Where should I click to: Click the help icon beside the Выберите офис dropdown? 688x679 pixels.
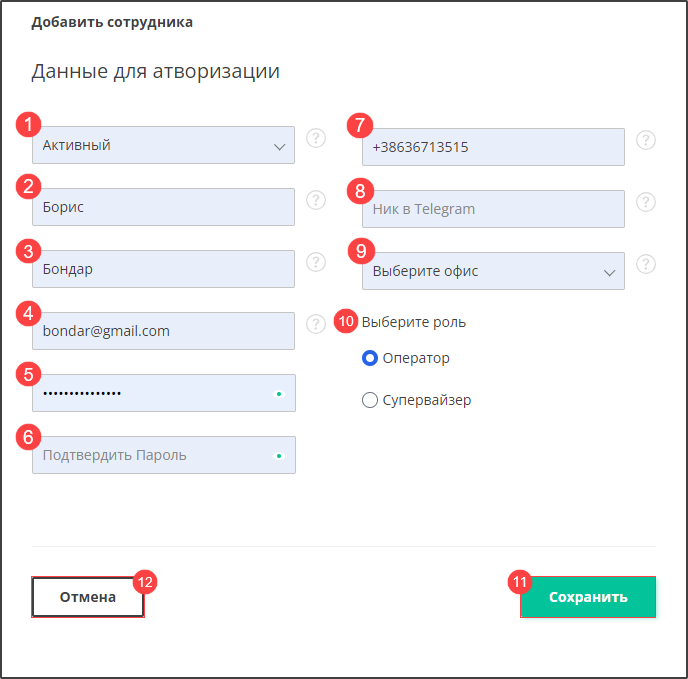646,264
